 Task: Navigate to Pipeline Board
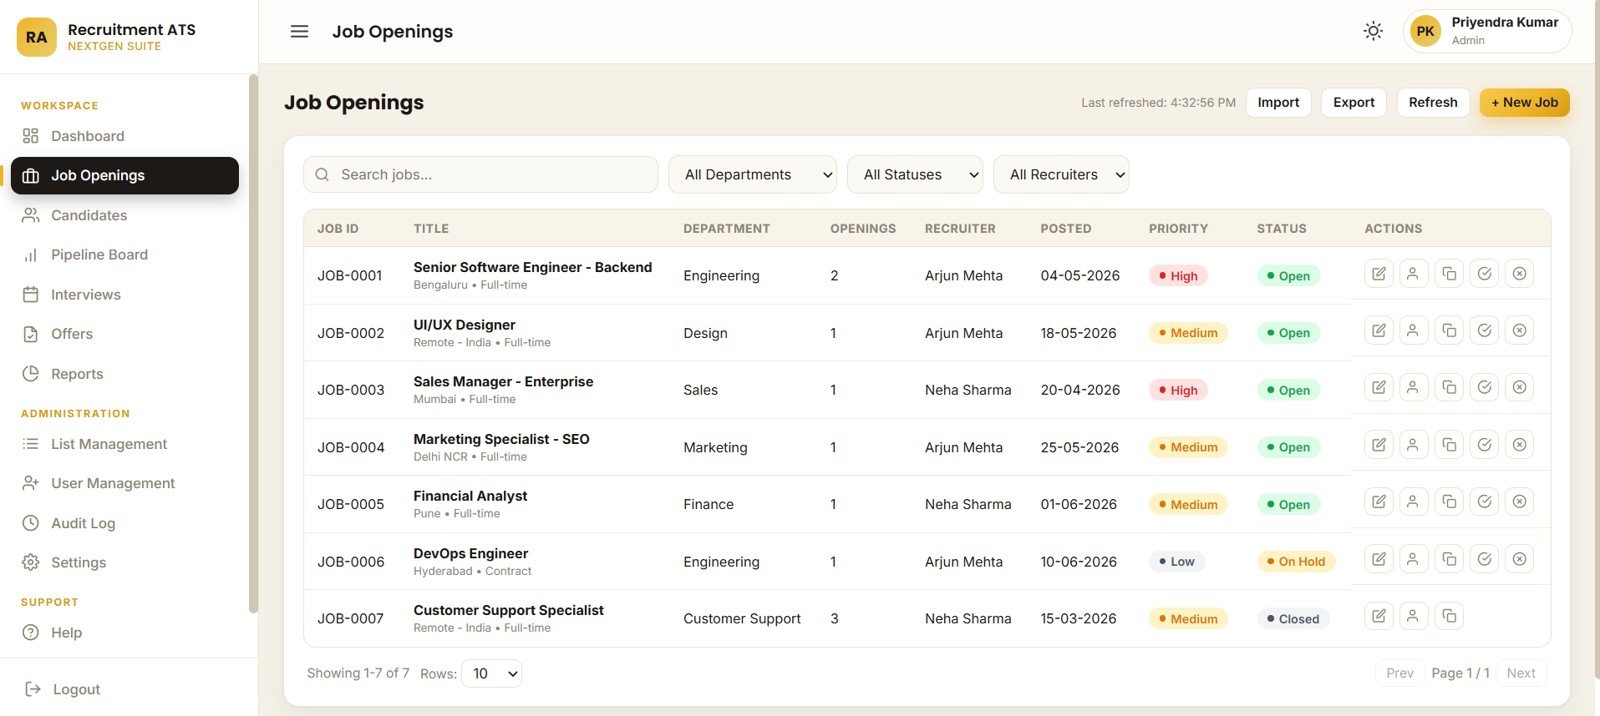[125, 255]
